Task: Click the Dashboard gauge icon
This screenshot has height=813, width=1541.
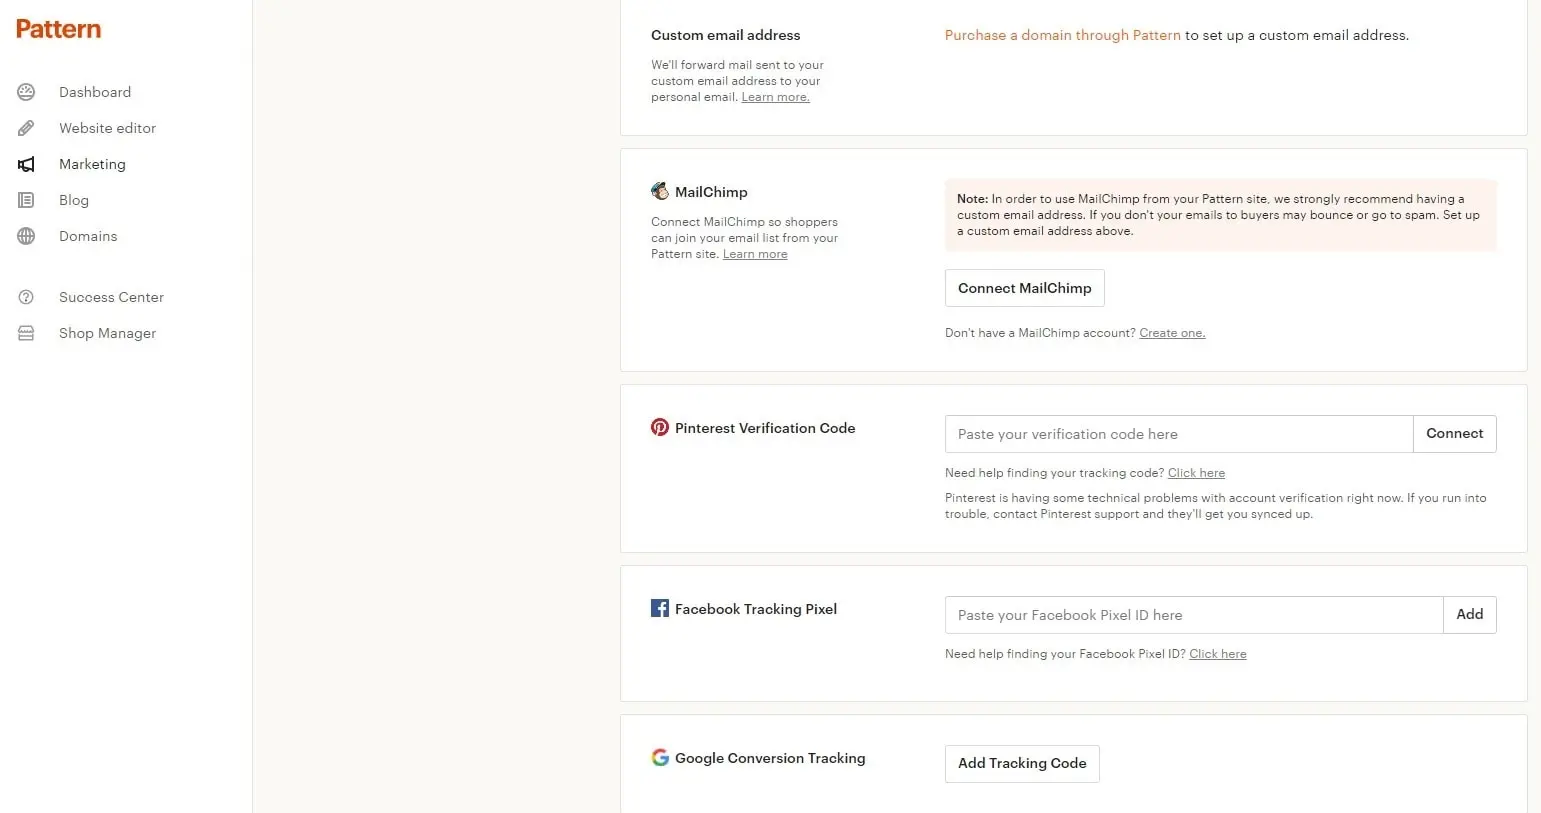Action: coord(26,92)
